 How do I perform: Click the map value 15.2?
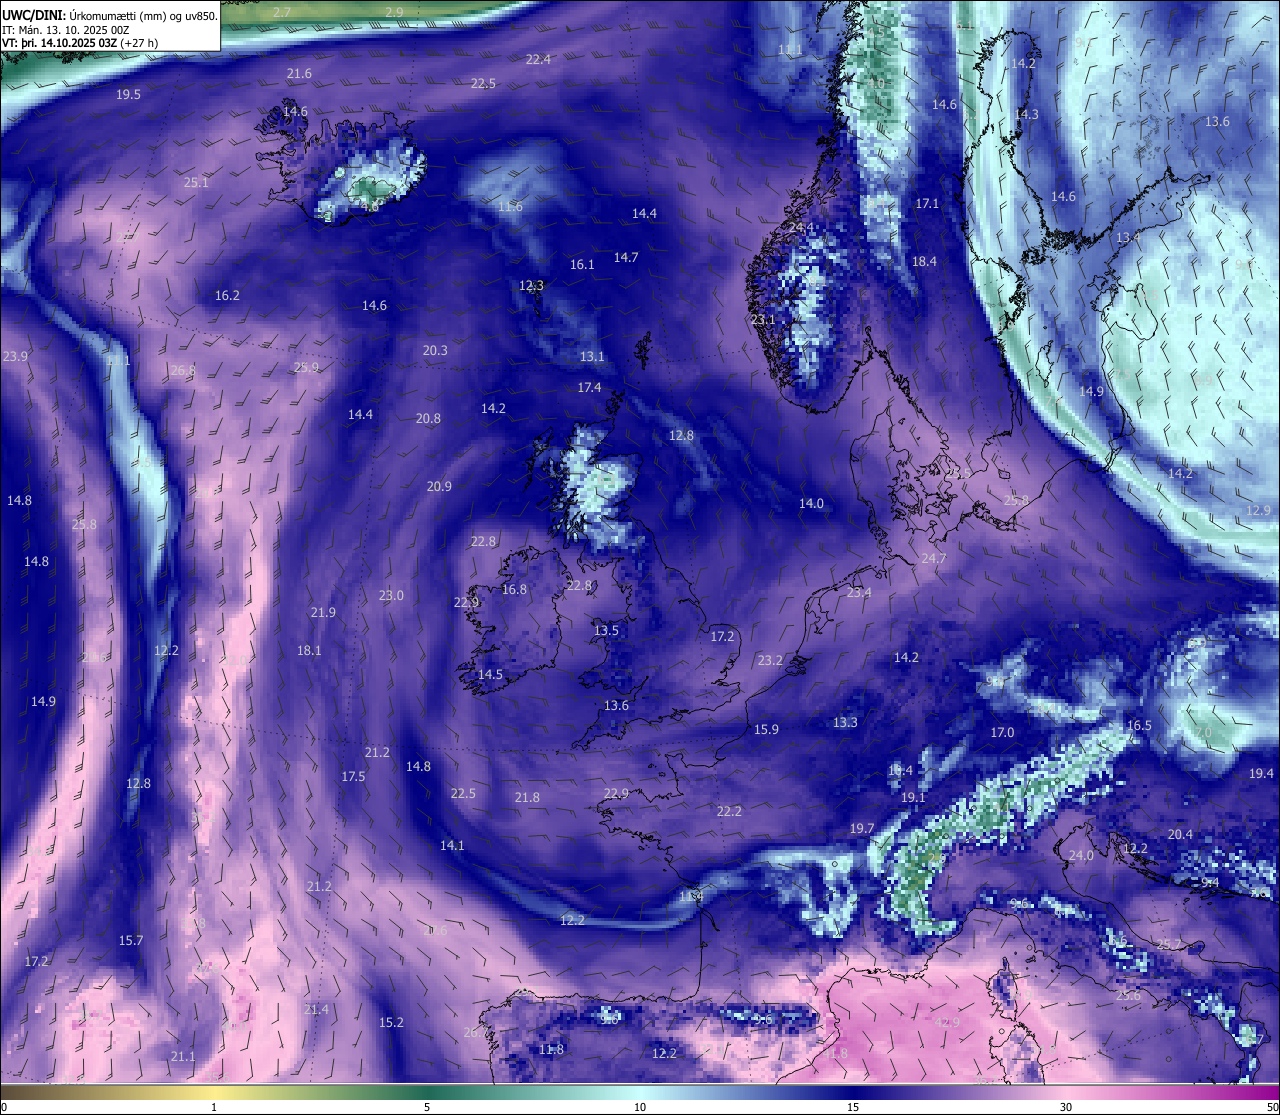pos(391,1023)
